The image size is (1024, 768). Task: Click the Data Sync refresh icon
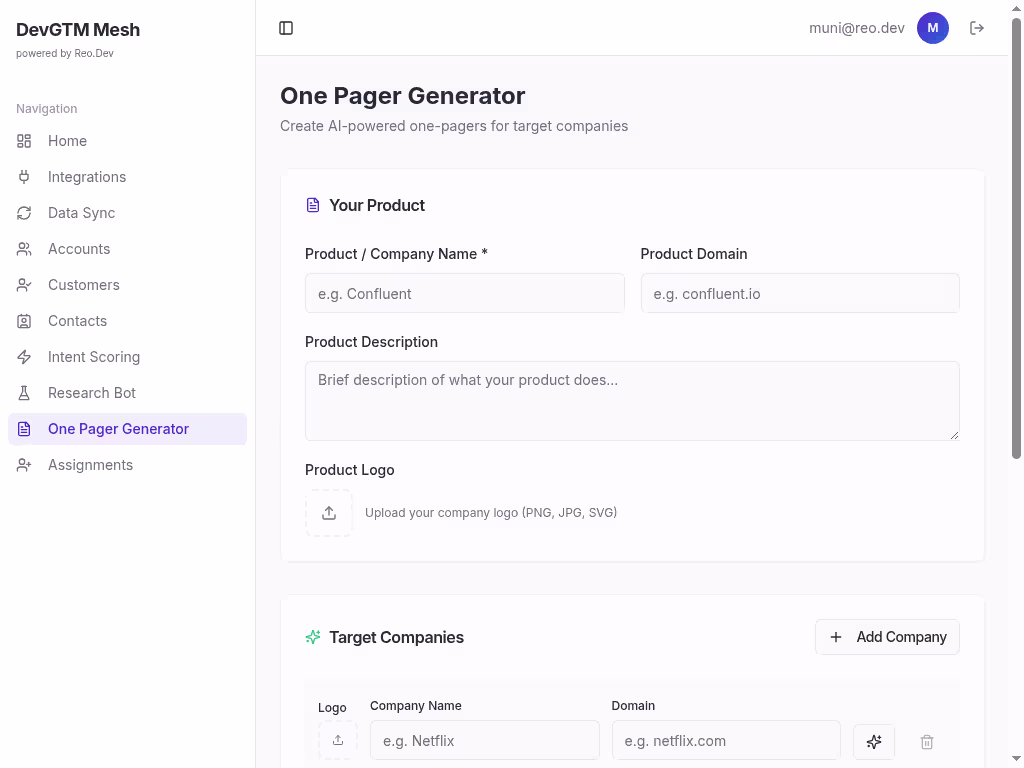[23, 212]
